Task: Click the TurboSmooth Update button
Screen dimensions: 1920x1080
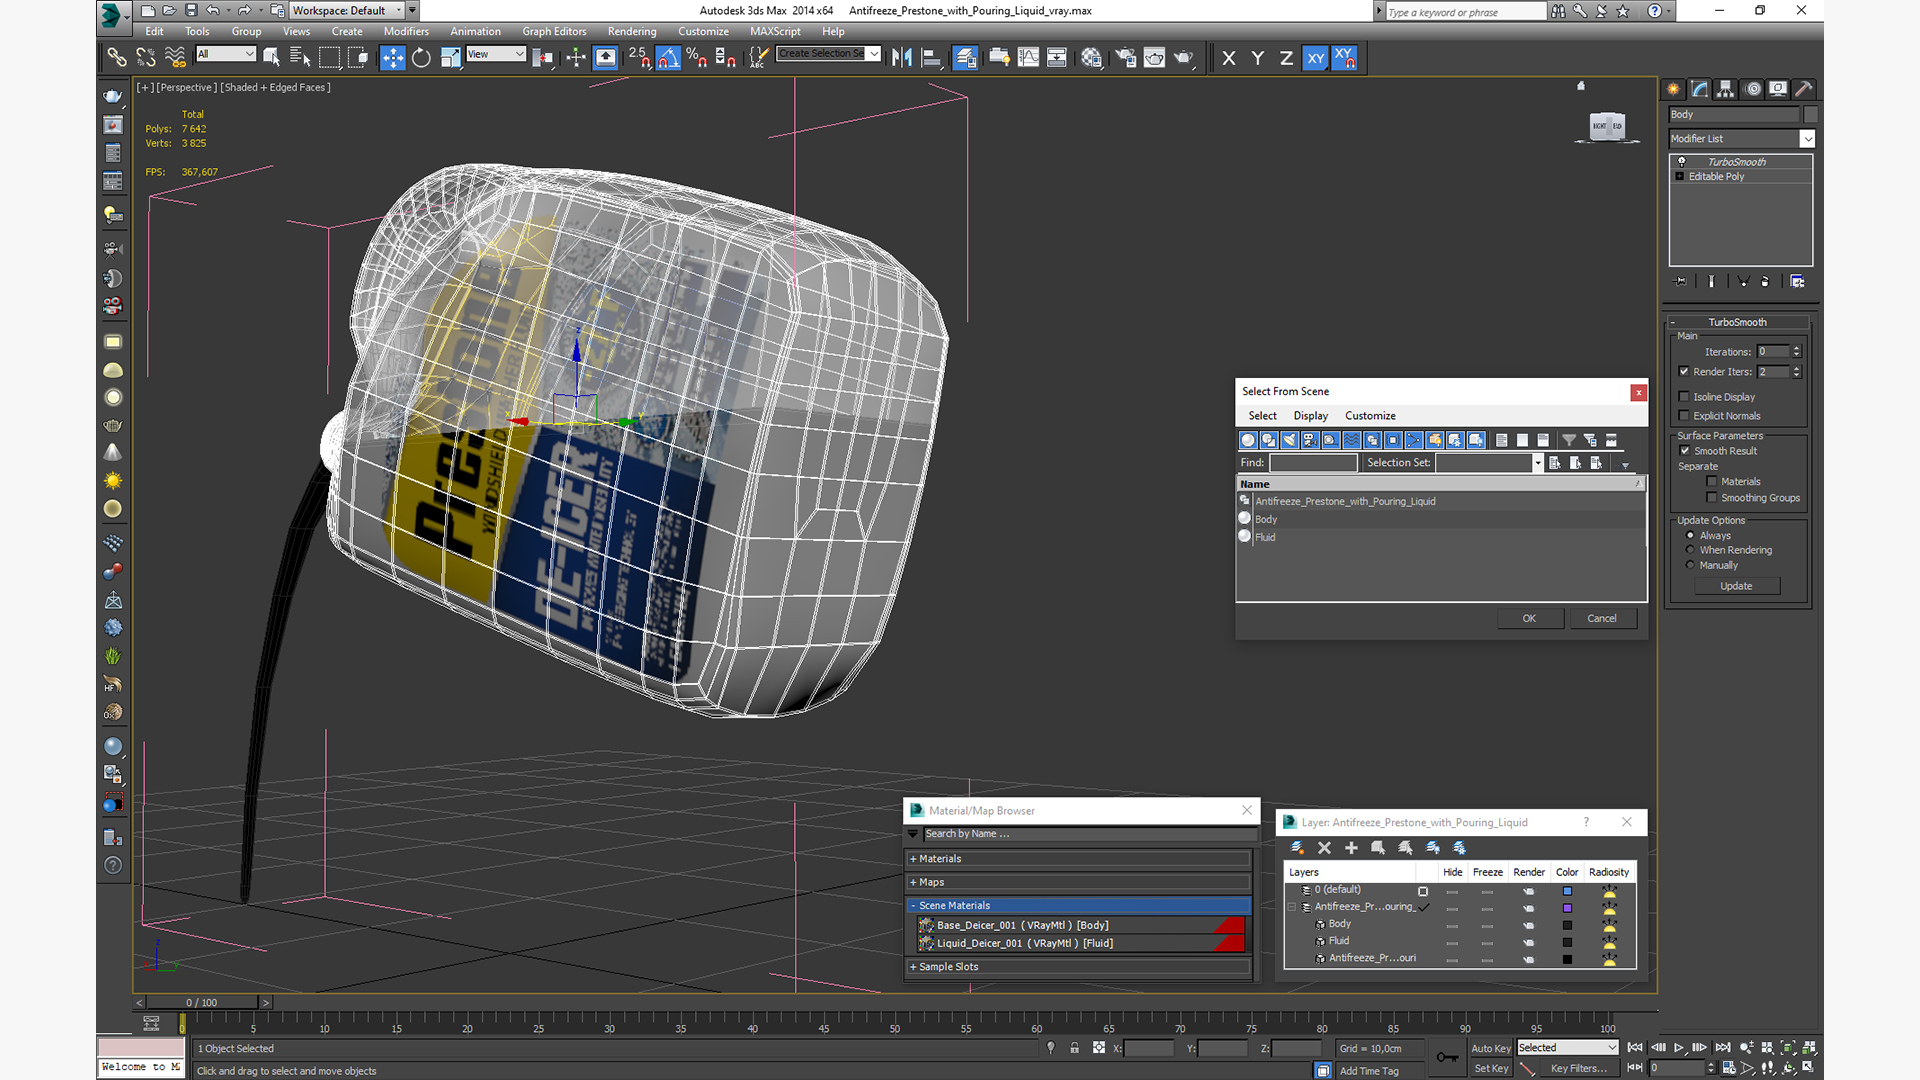Action: pyautogui.click(x=1736, y=586)
